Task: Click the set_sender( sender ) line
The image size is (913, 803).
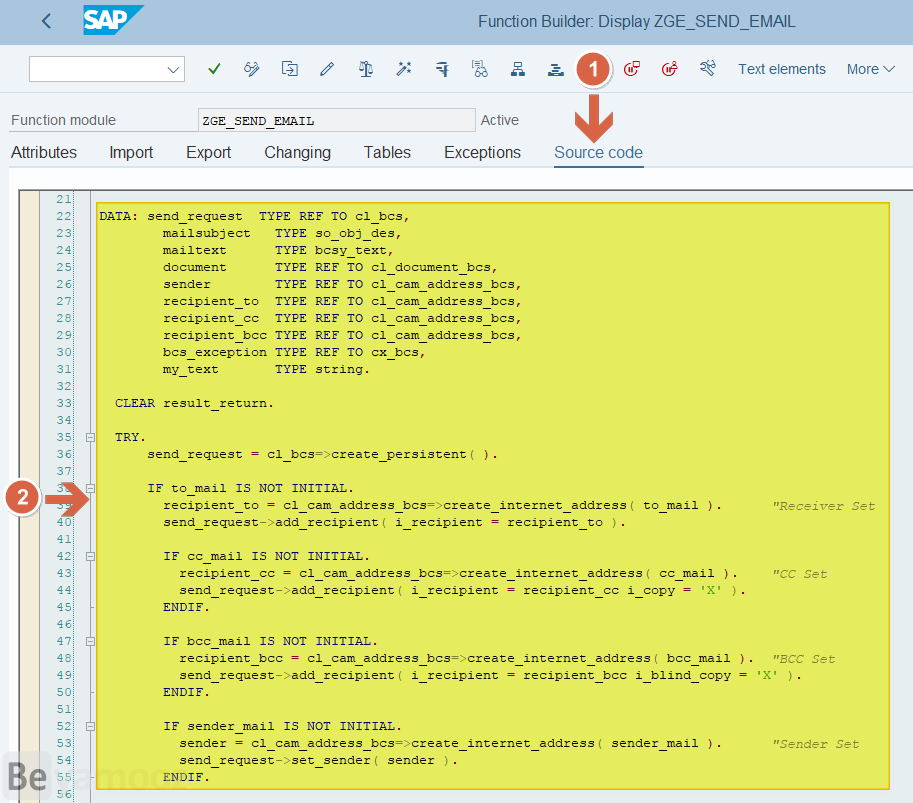Action: click(x=319, y=760)
